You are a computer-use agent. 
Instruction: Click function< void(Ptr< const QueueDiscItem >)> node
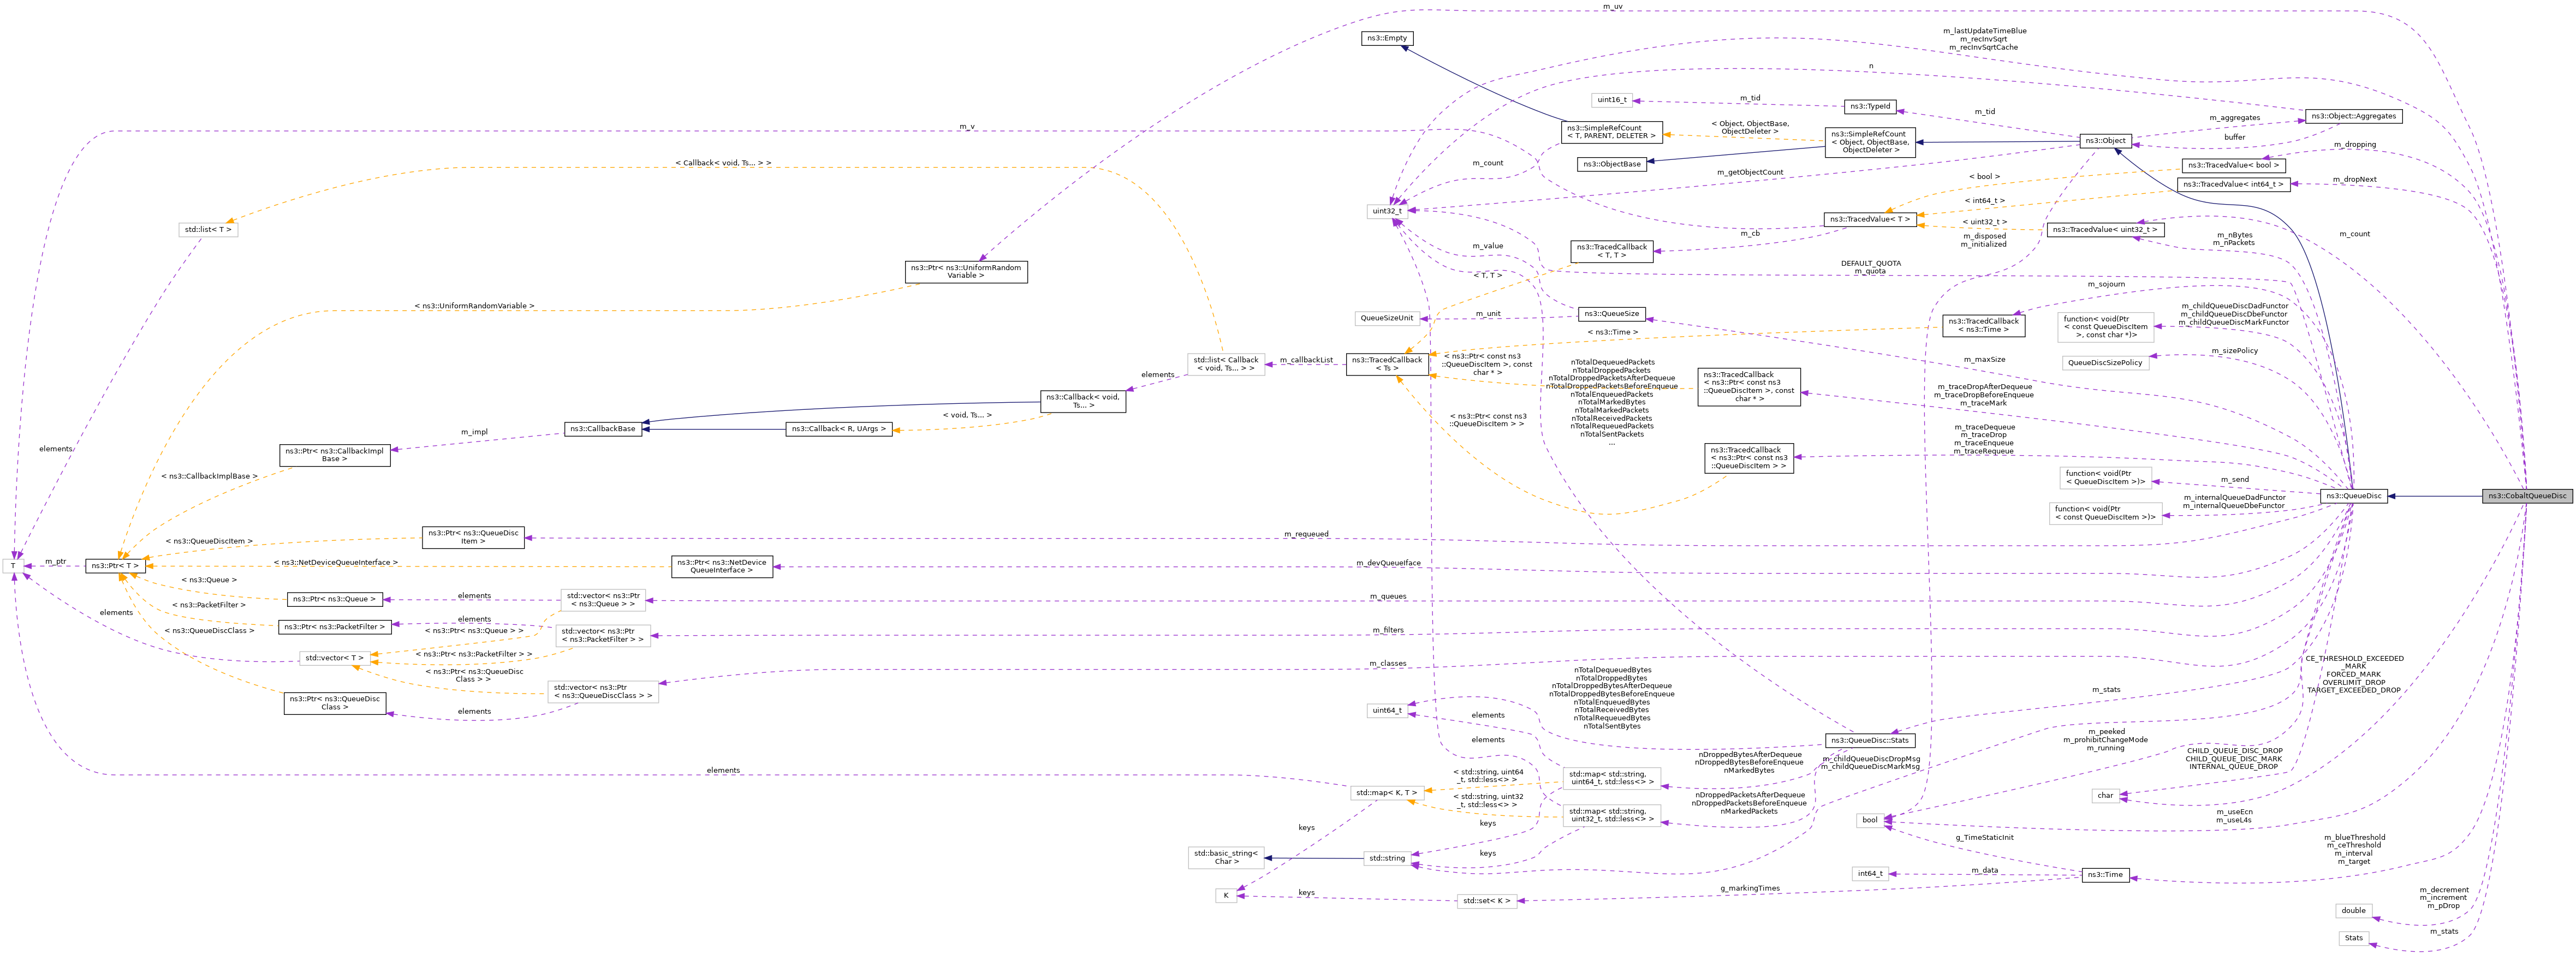(2105, 513)
